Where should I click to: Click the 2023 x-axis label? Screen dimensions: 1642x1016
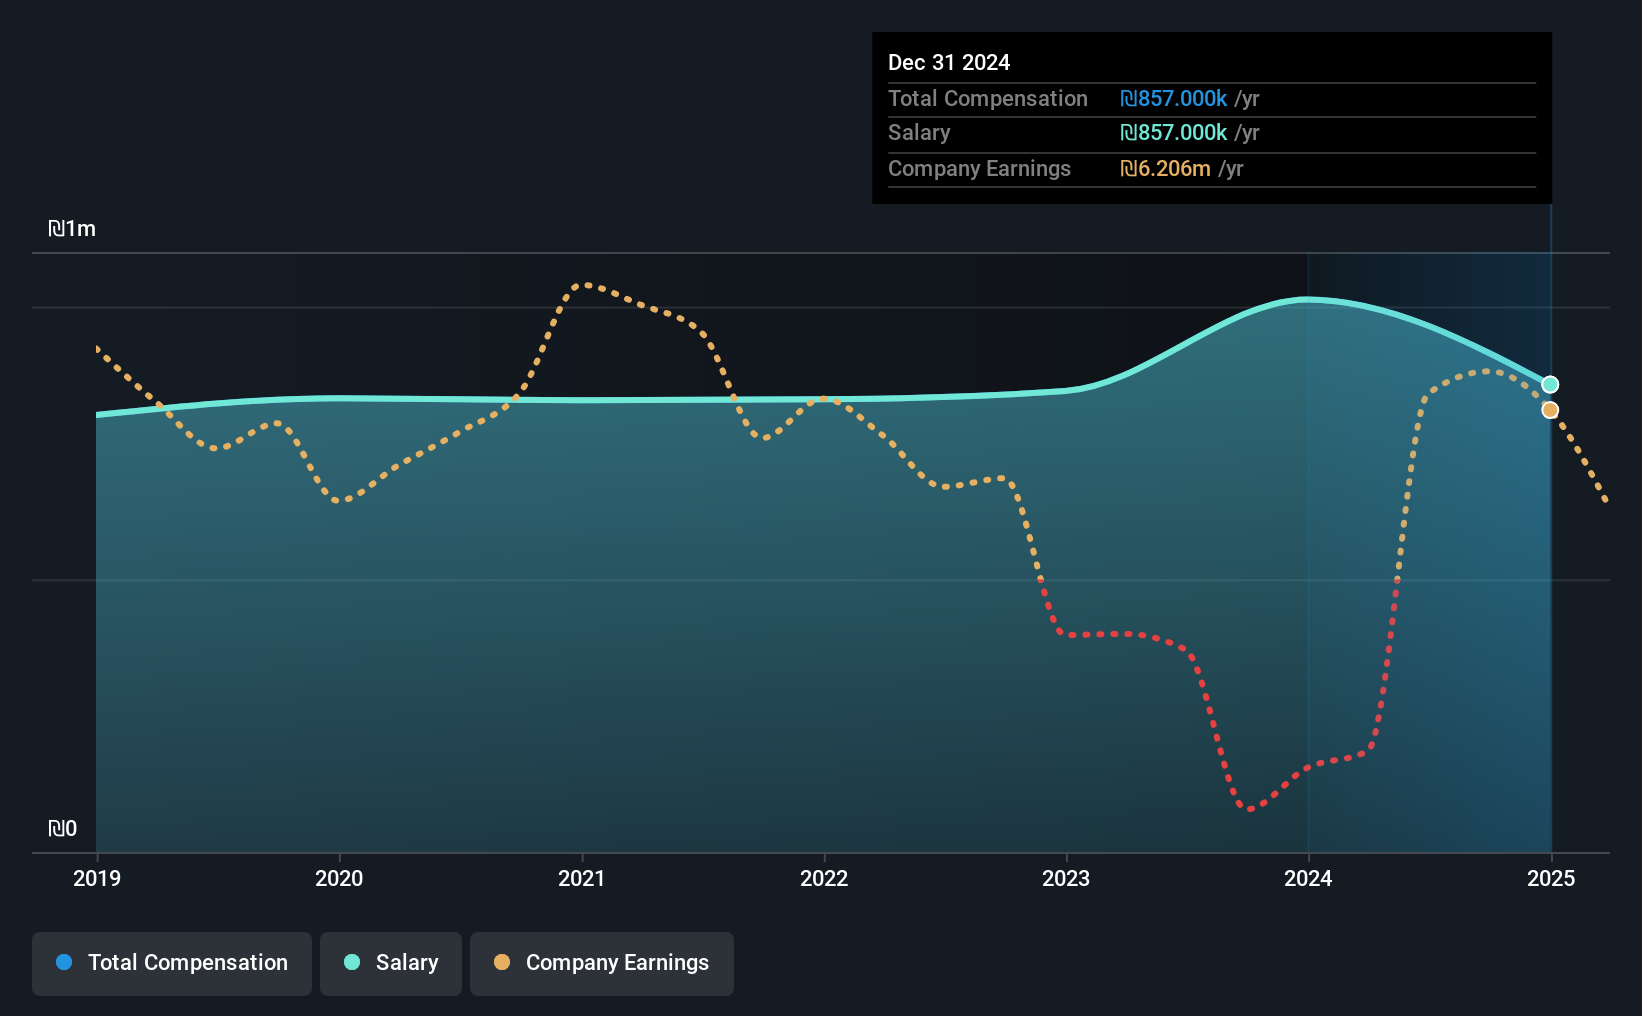click(1066, 878)
